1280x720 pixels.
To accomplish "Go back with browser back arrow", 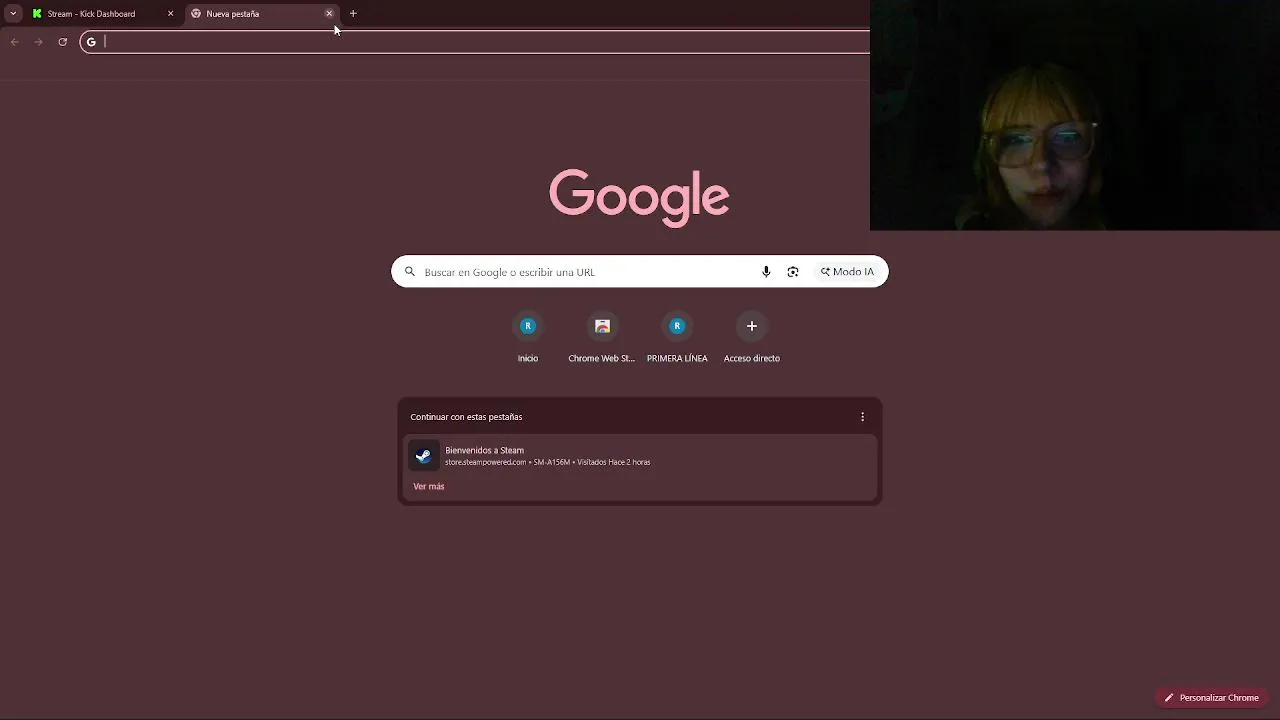I will 14,42.
